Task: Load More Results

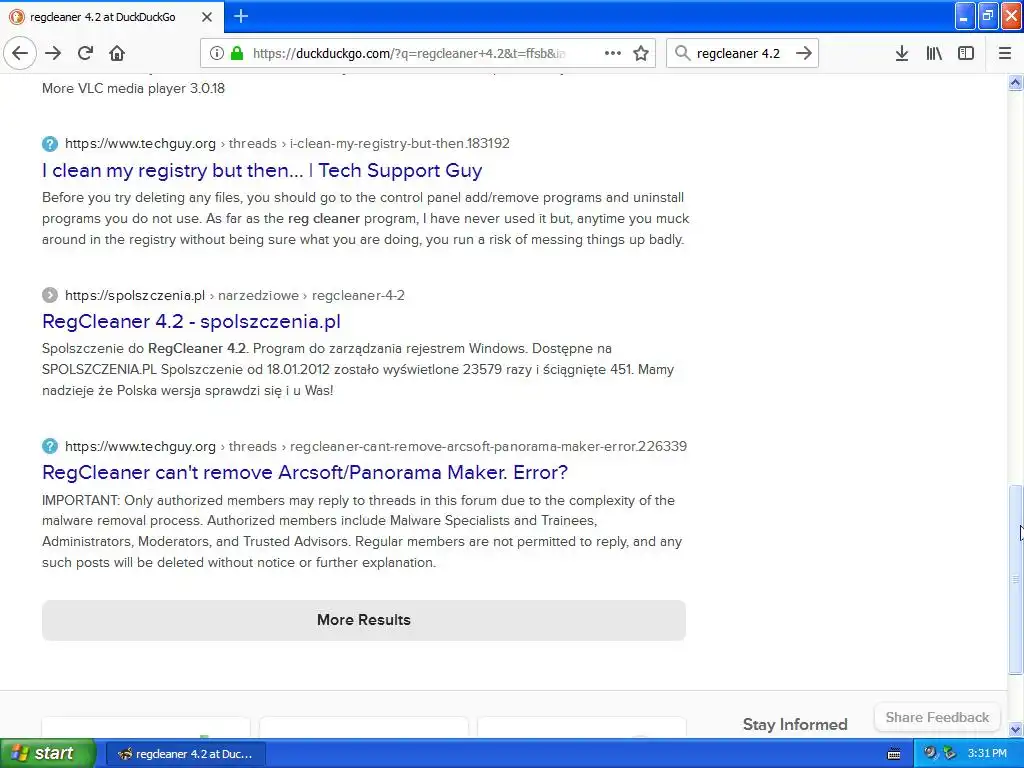Action: [x=364, y=620]
